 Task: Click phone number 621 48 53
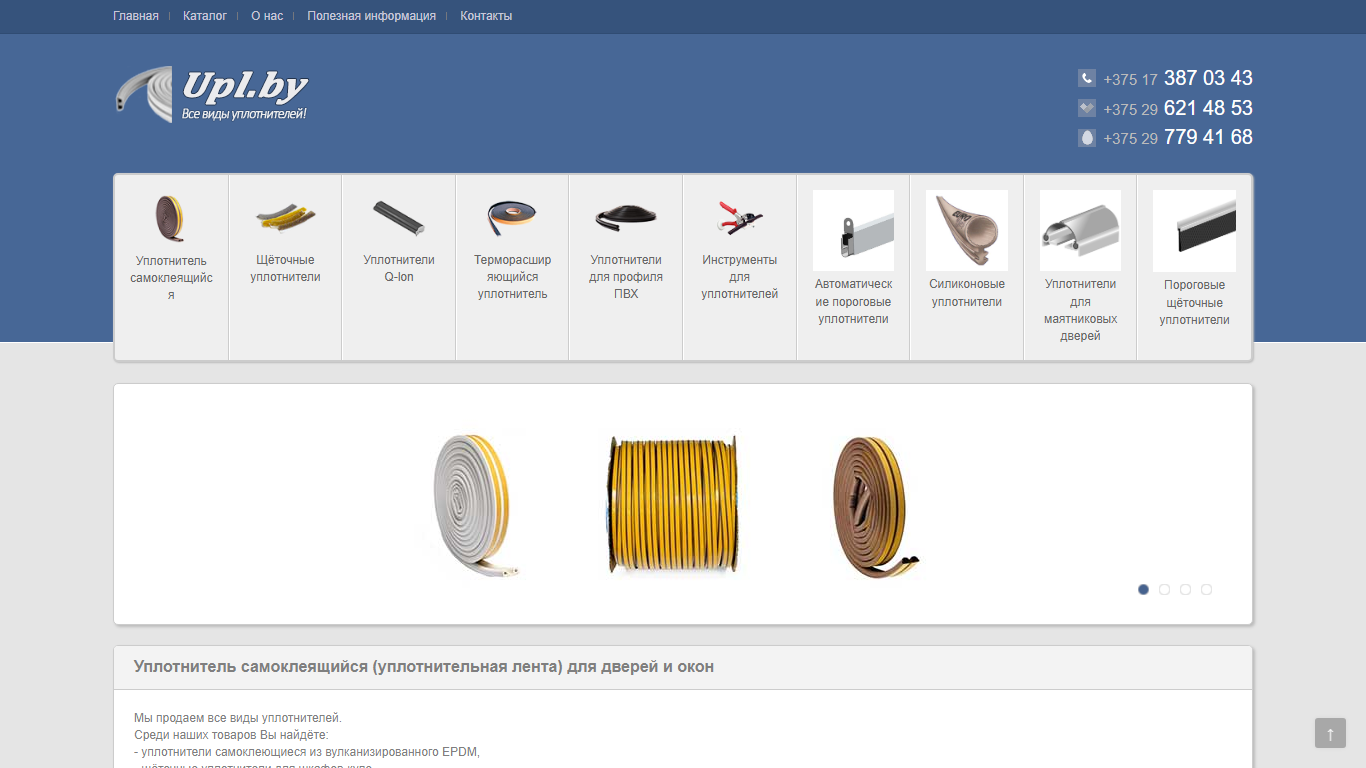tap(1208, 108)
